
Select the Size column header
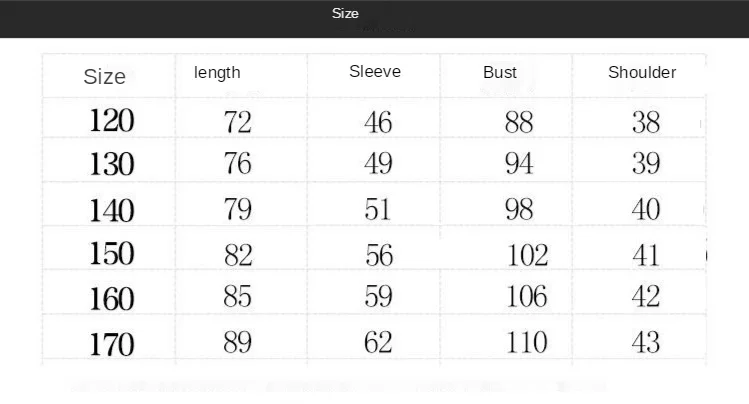105,76
